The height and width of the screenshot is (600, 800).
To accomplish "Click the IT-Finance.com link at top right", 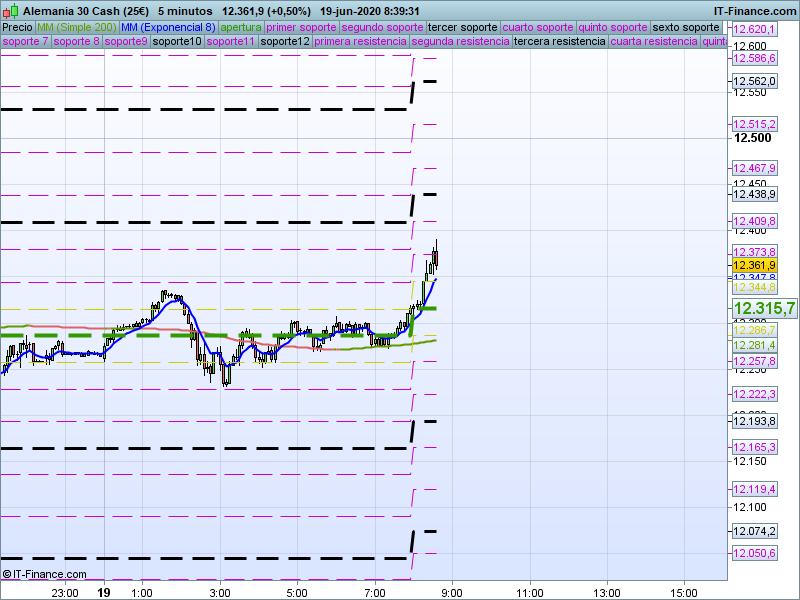I will click(755, 11).
